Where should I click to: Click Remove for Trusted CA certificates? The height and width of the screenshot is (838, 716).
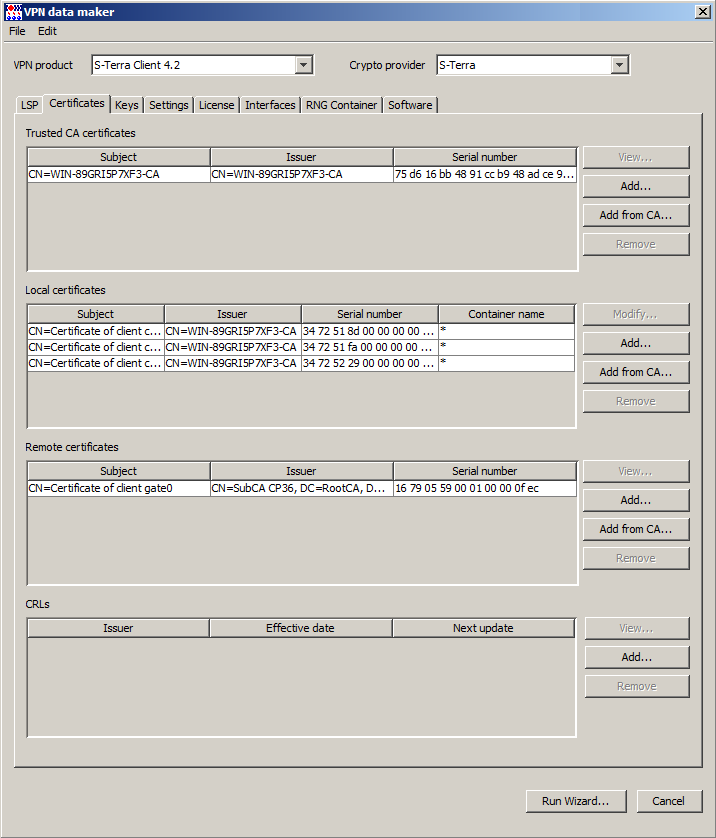pos(636,244)
